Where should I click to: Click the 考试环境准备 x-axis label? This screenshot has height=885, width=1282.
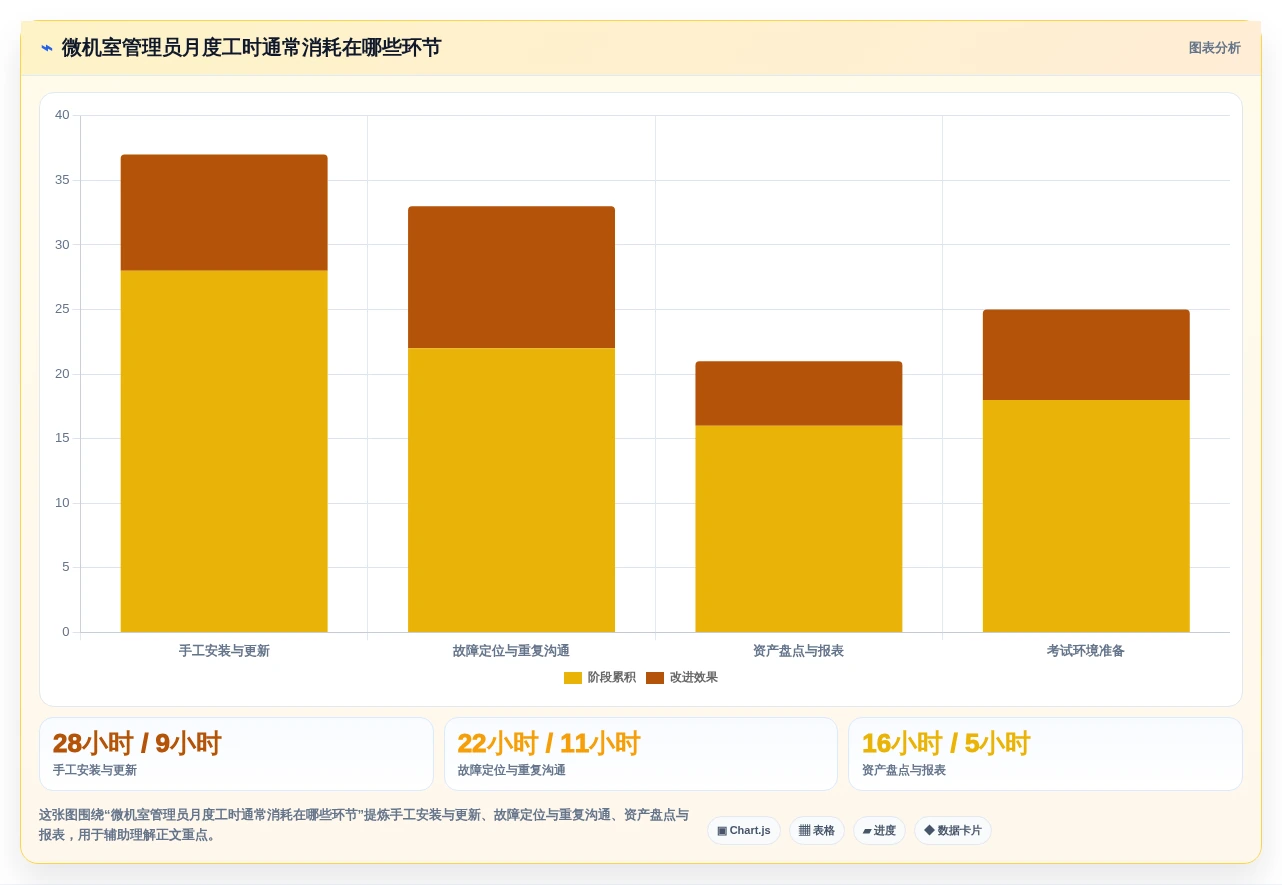(1086, 651)
